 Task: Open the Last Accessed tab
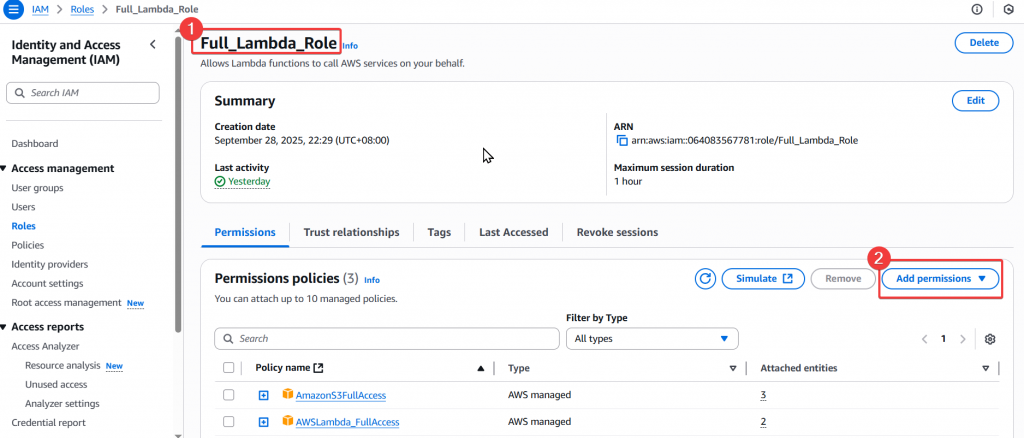click(513, 232)
